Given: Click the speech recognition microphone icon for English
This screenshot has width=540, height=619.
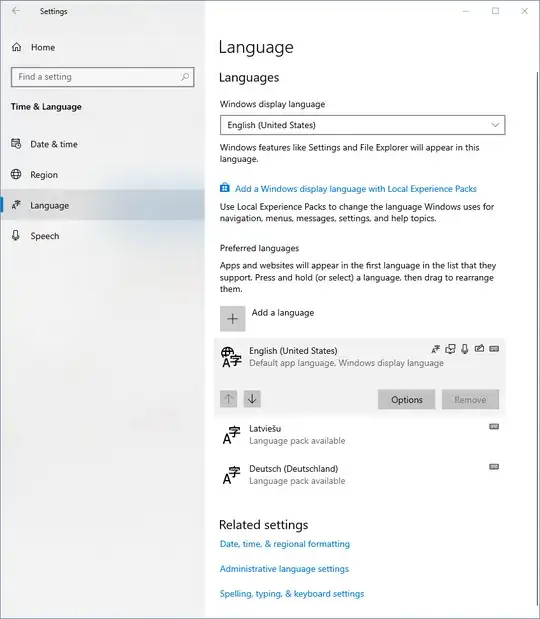Looking at the screenshot, I should click(x=465, y=349).
